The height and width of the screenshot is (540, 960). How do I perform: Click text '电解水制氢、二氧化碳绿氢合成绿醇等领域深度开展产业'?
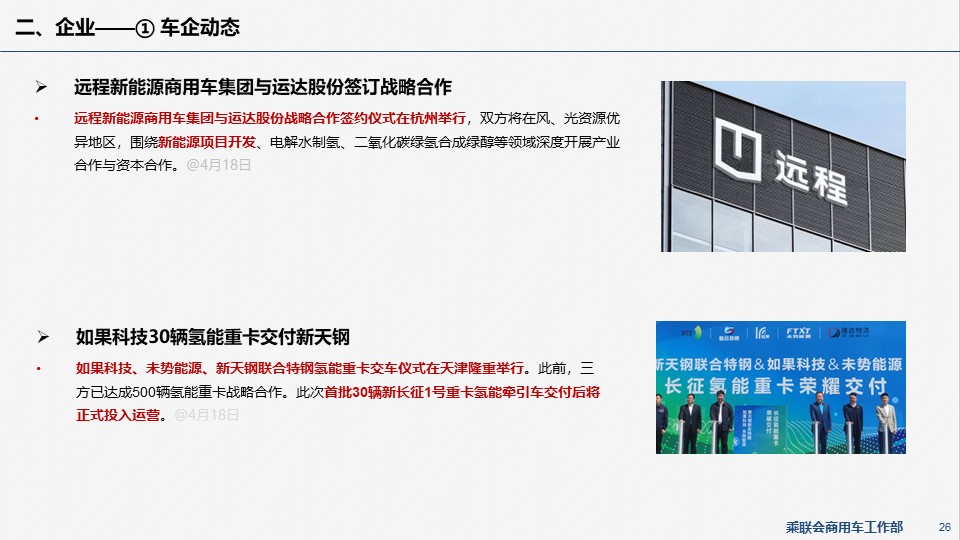coord(445,142)
